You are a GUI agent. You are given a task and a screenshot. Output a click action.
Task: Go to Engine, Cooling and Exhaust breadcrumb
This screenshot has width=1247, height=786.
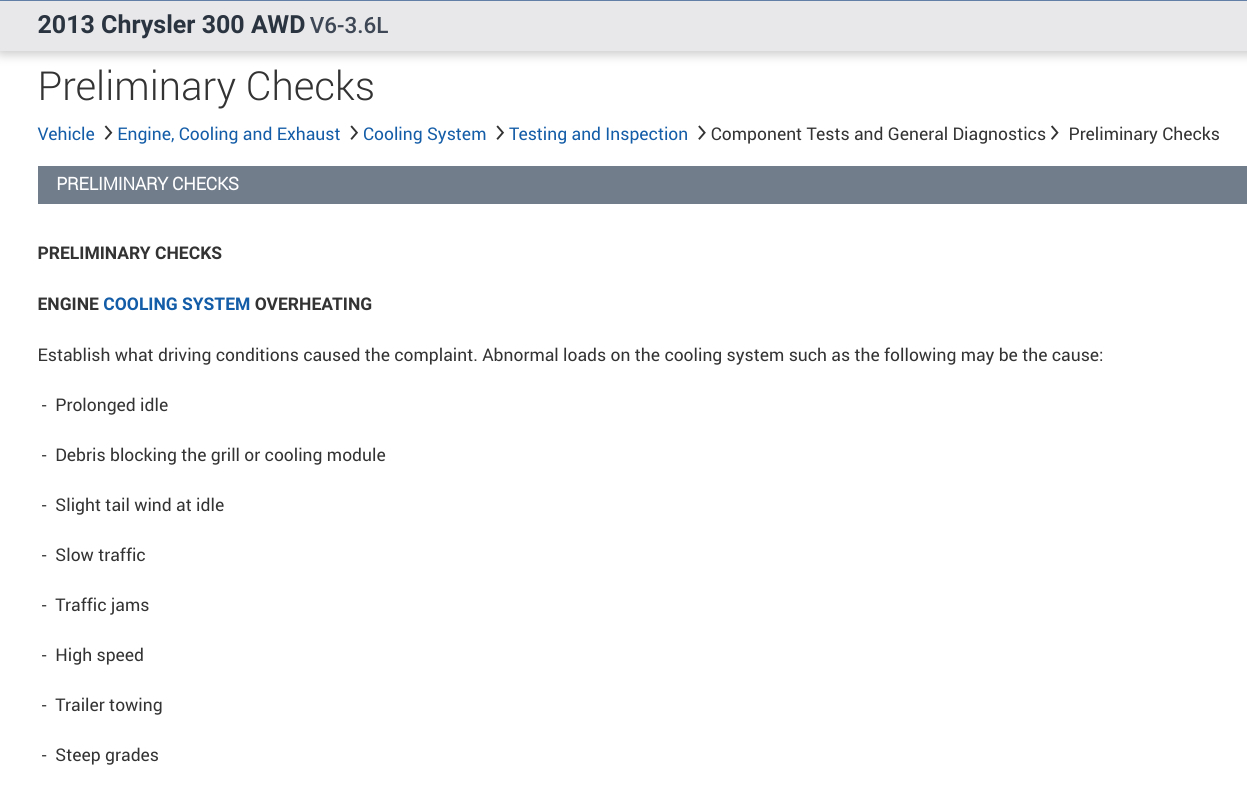(x=229, y=134)
